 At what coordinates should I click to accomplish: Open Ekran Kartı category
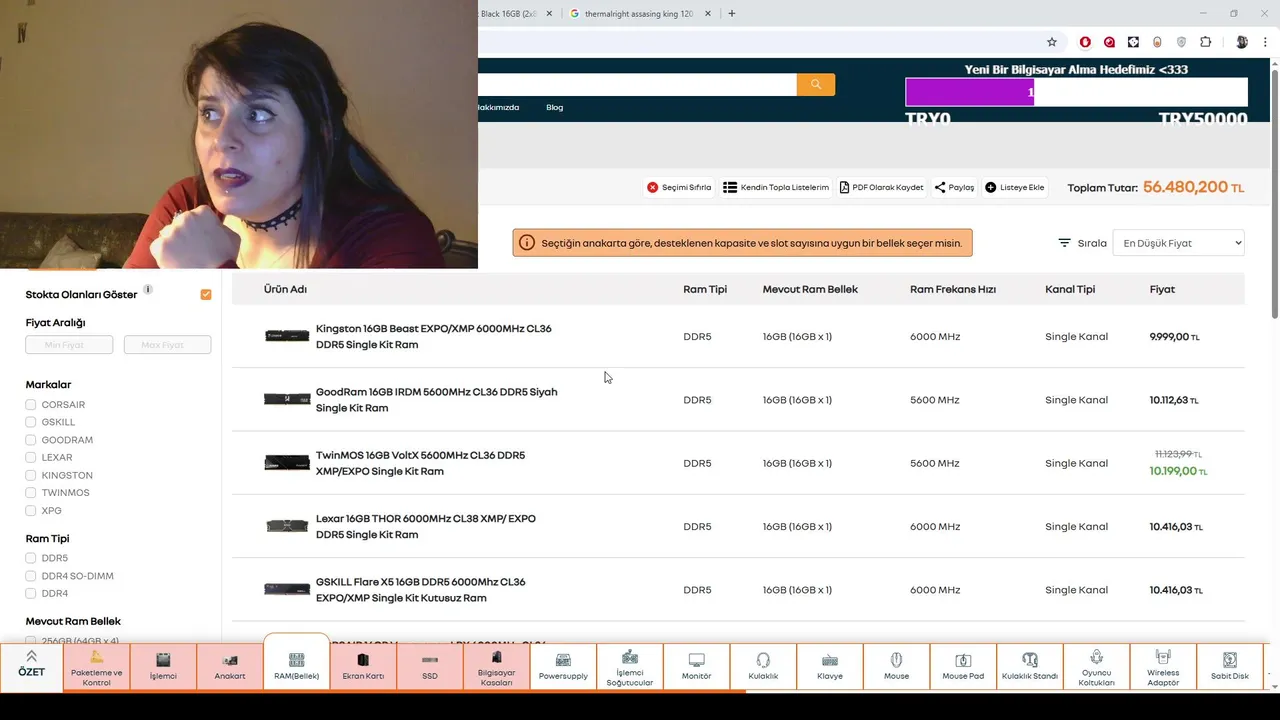click(363, 666)
